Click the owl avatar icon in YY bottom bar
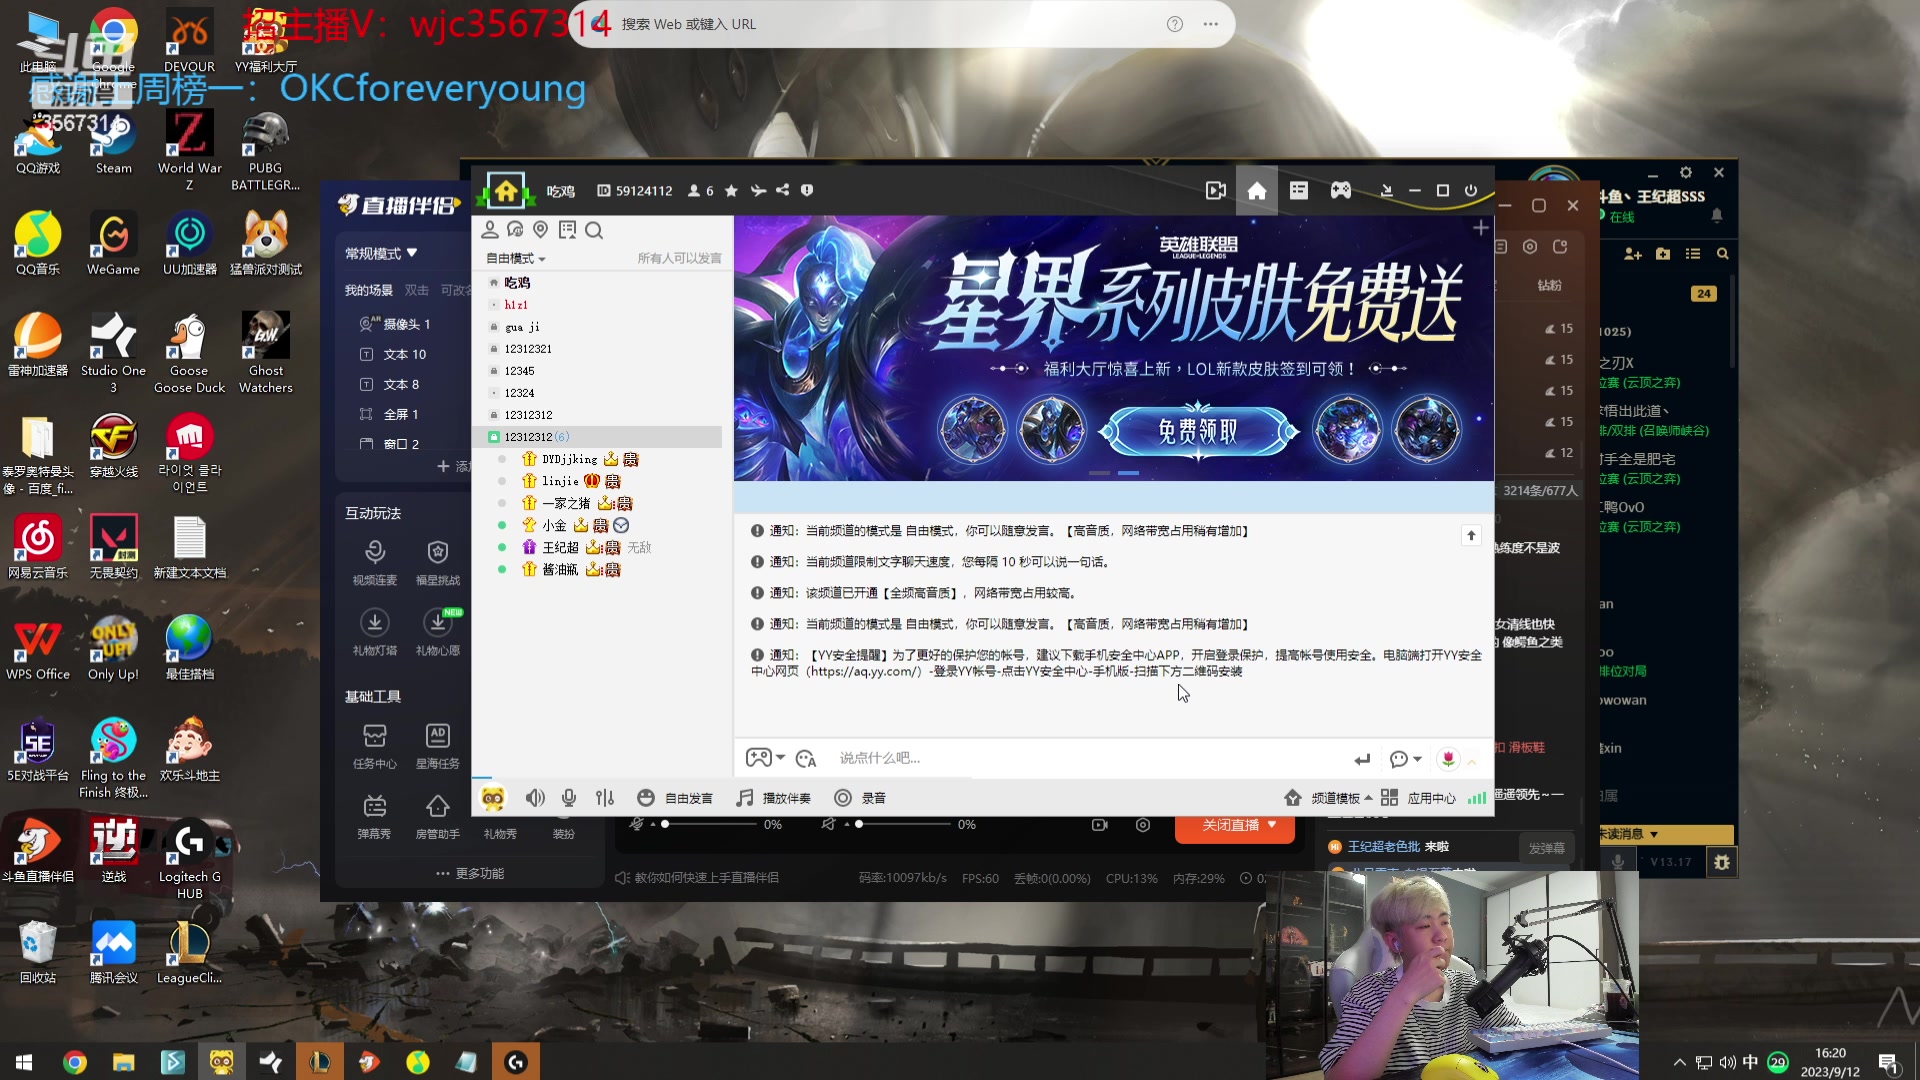Image resolution: width=1920 pixels, height=1080 pixels. point(493,797)
